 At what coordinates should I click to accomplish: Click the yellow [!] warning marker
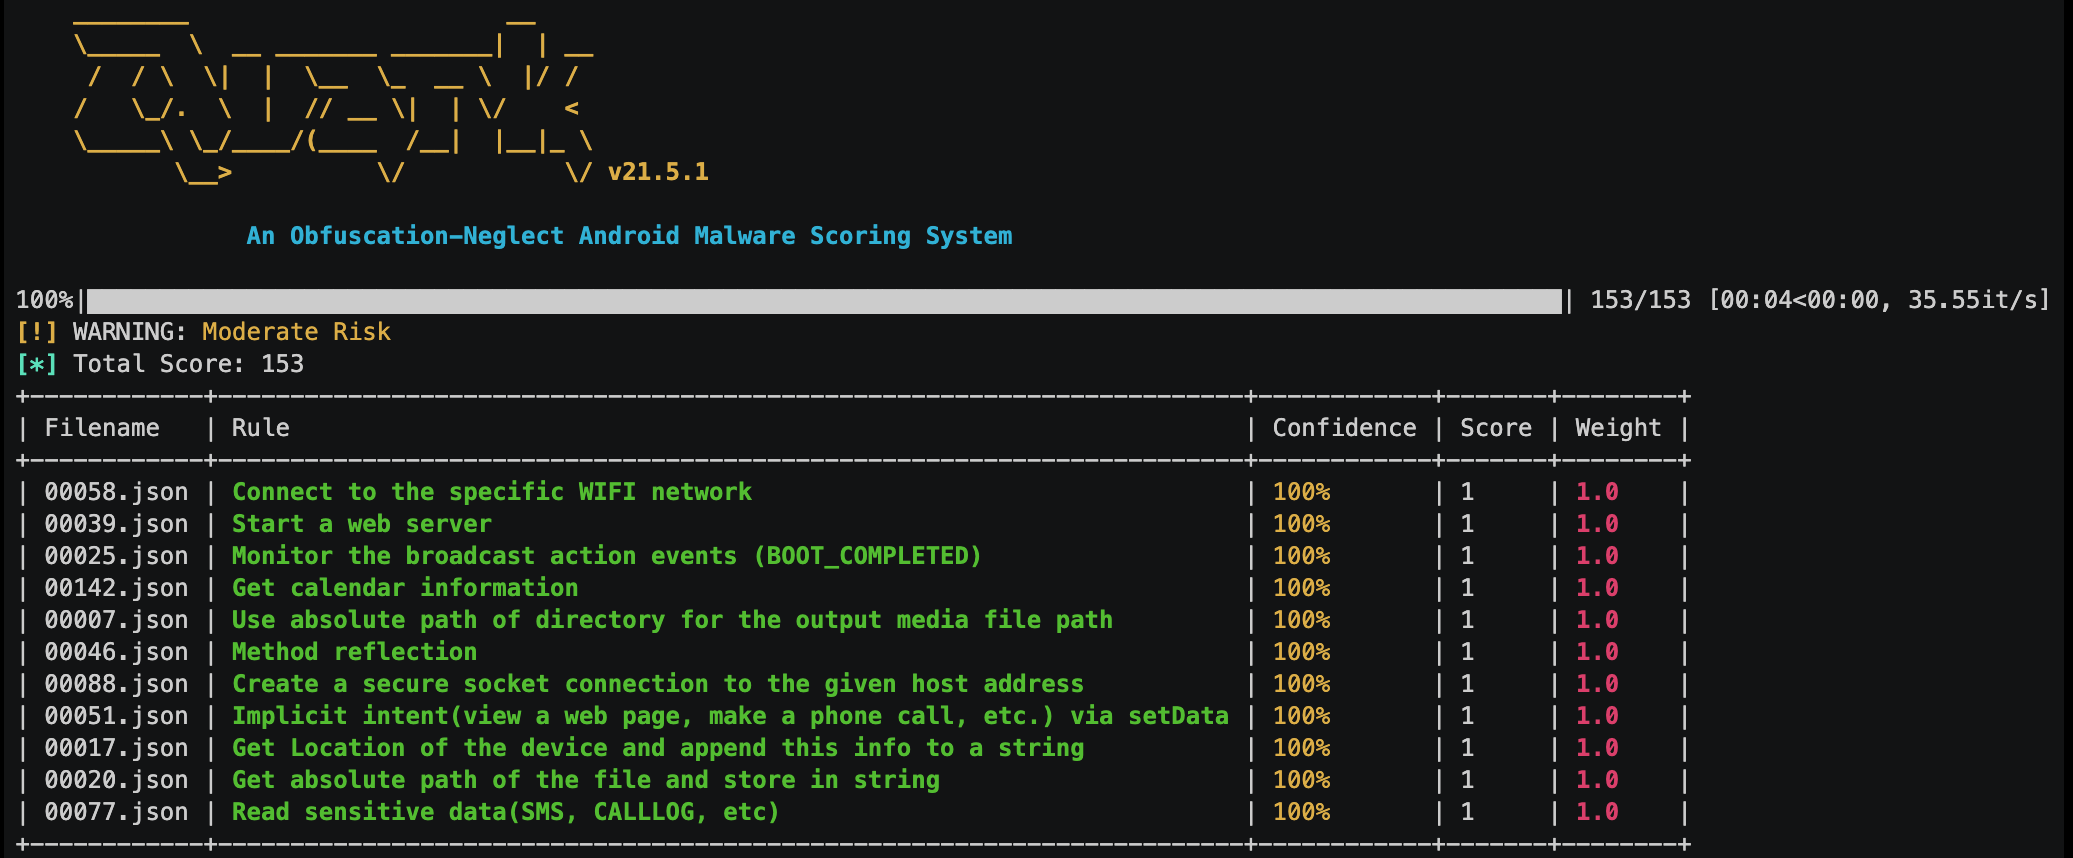tap(37, 332)
